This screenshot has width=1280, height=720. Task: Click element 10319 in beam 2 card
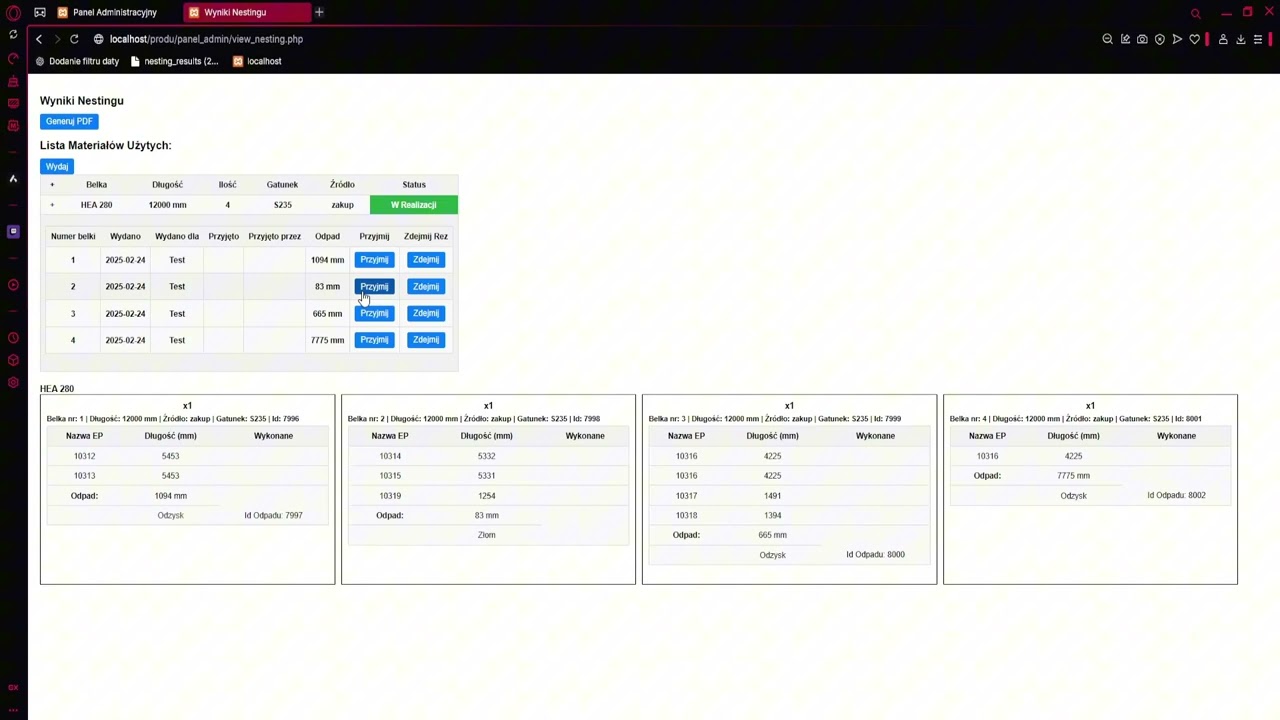[x=390, y=495]
